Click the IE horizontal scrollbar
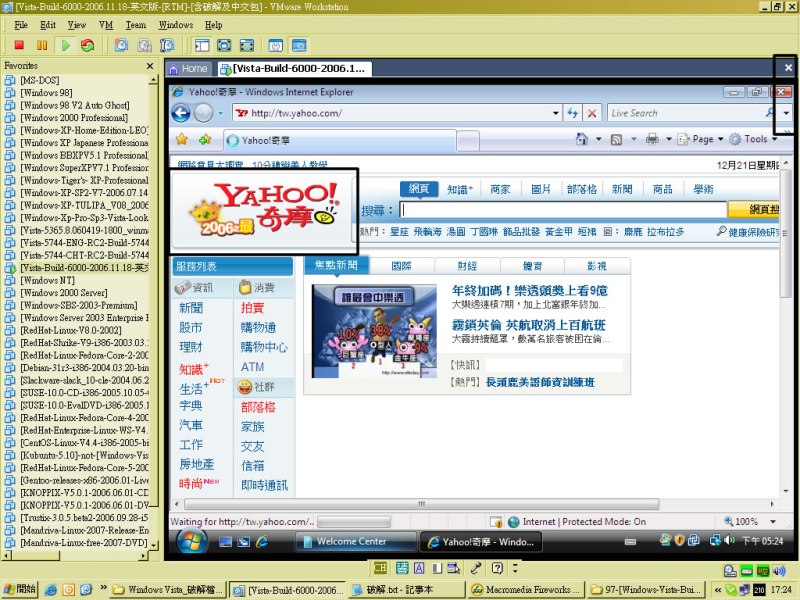This screenshot has width=800, height=600. 421,504
